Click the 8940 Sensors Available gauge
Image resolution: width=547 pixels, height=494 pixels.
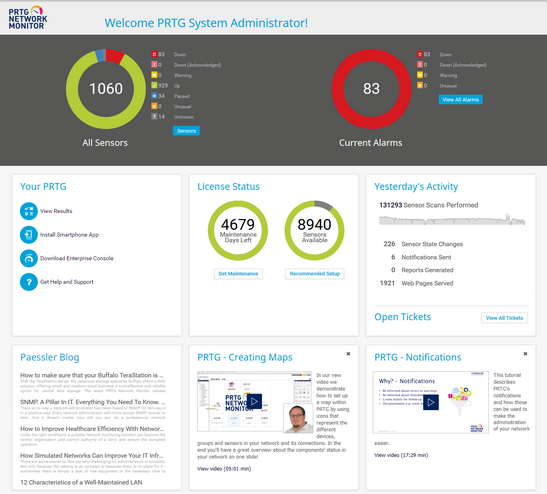tap(314, 230)
